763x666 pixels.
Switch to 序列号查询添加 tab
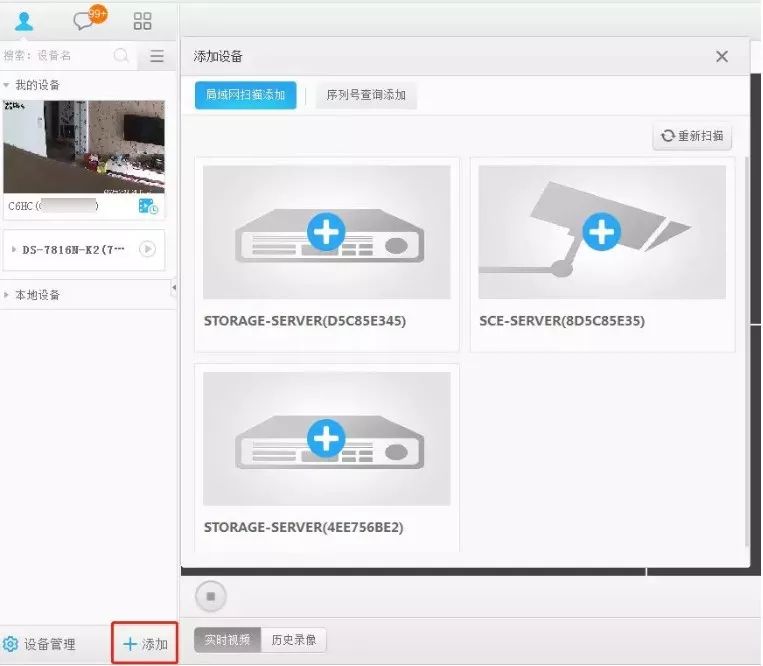coord(366,95)
